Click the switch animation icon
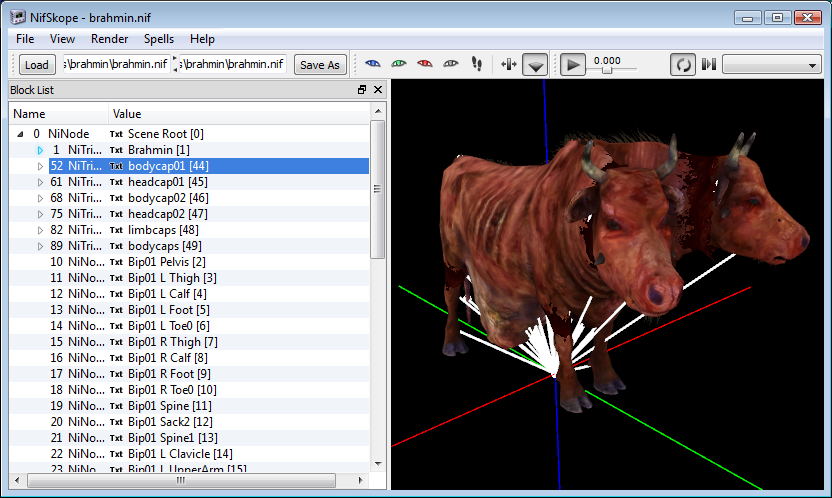Viewport: 832px width, 498px height. 709,65
